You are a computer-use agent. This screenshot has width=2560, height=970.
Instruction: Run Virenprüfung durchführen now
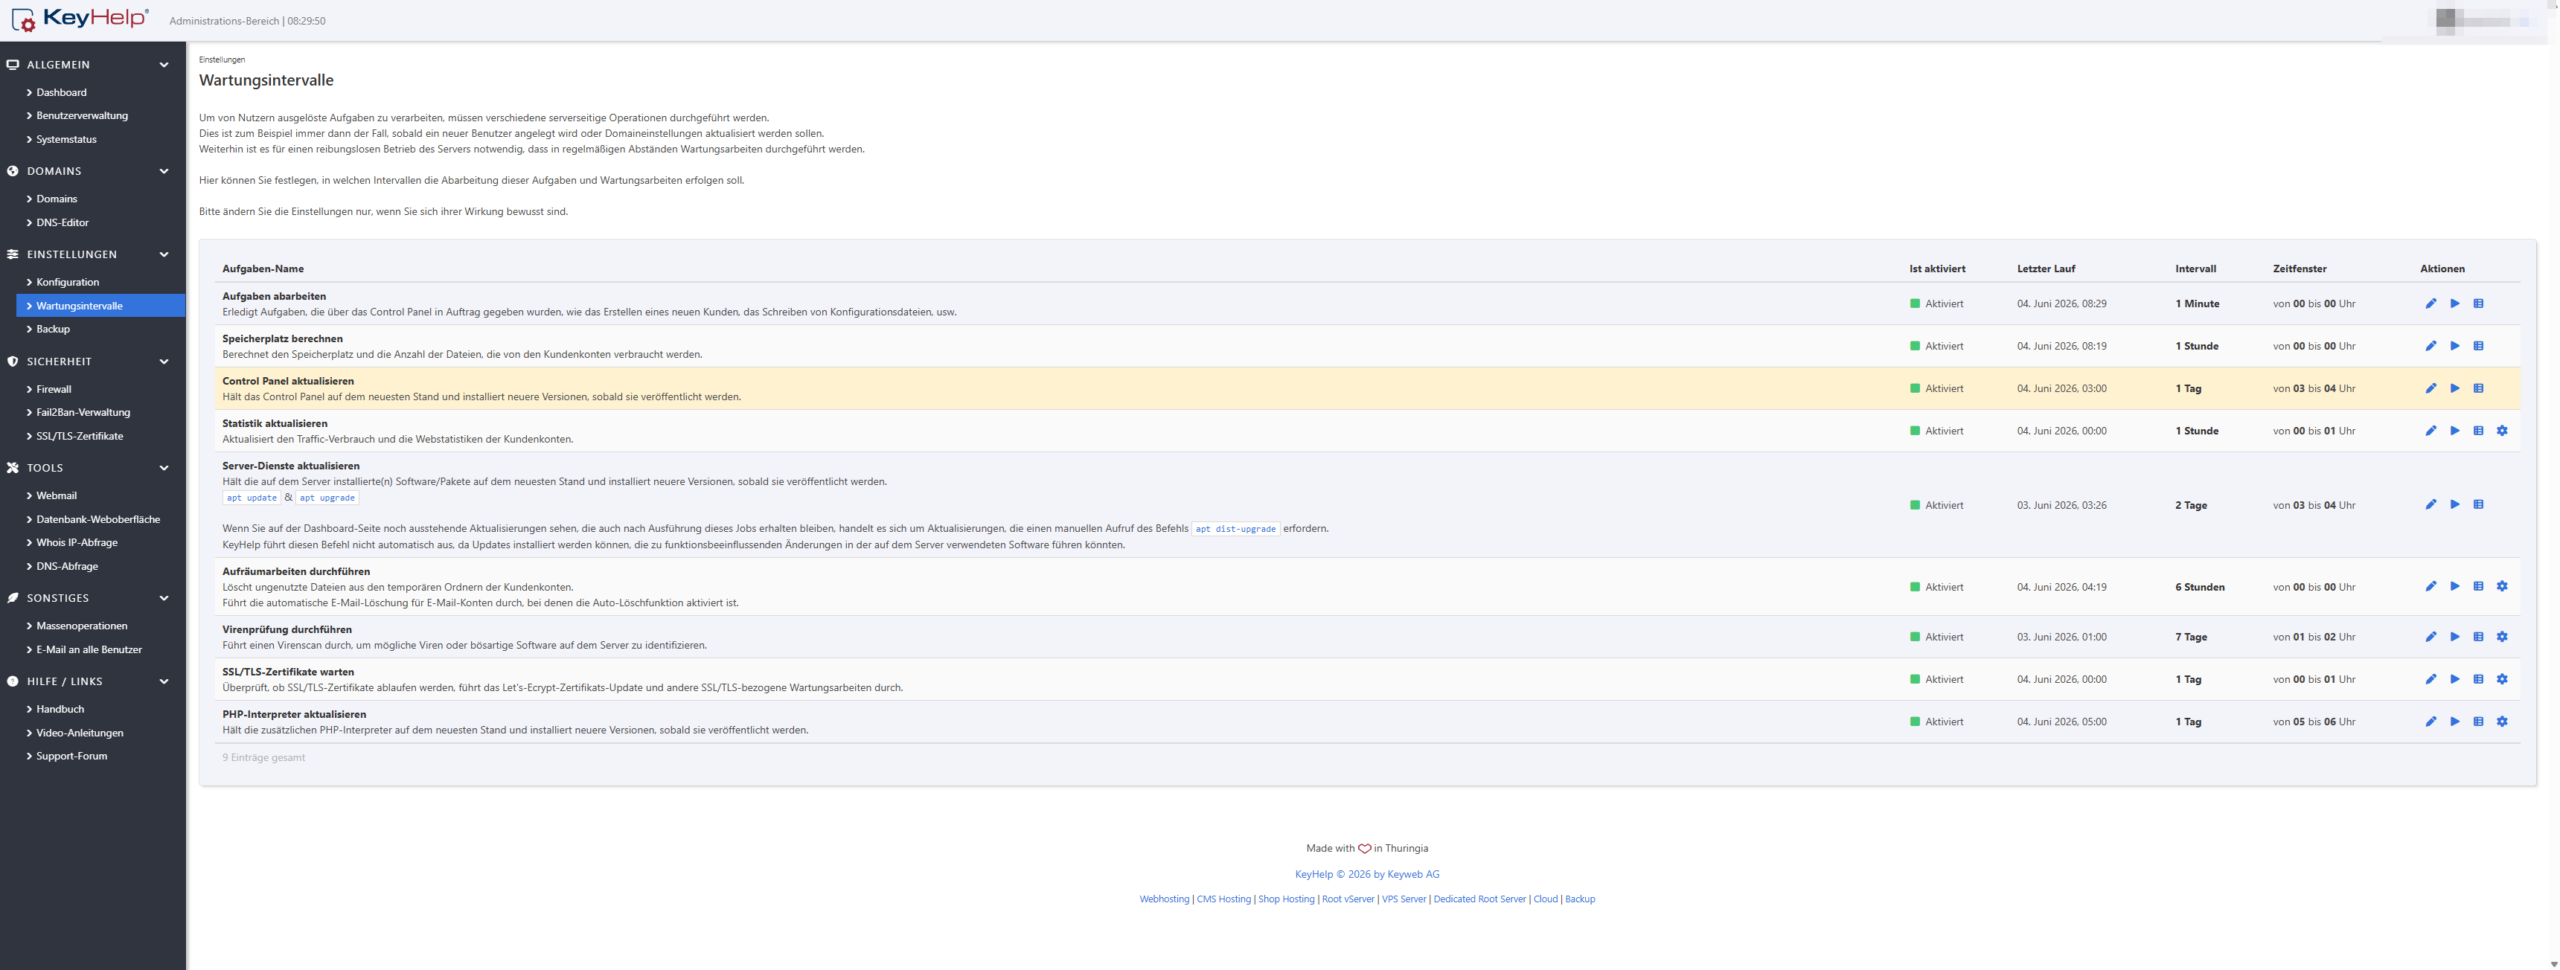[x=2455, y=637]
